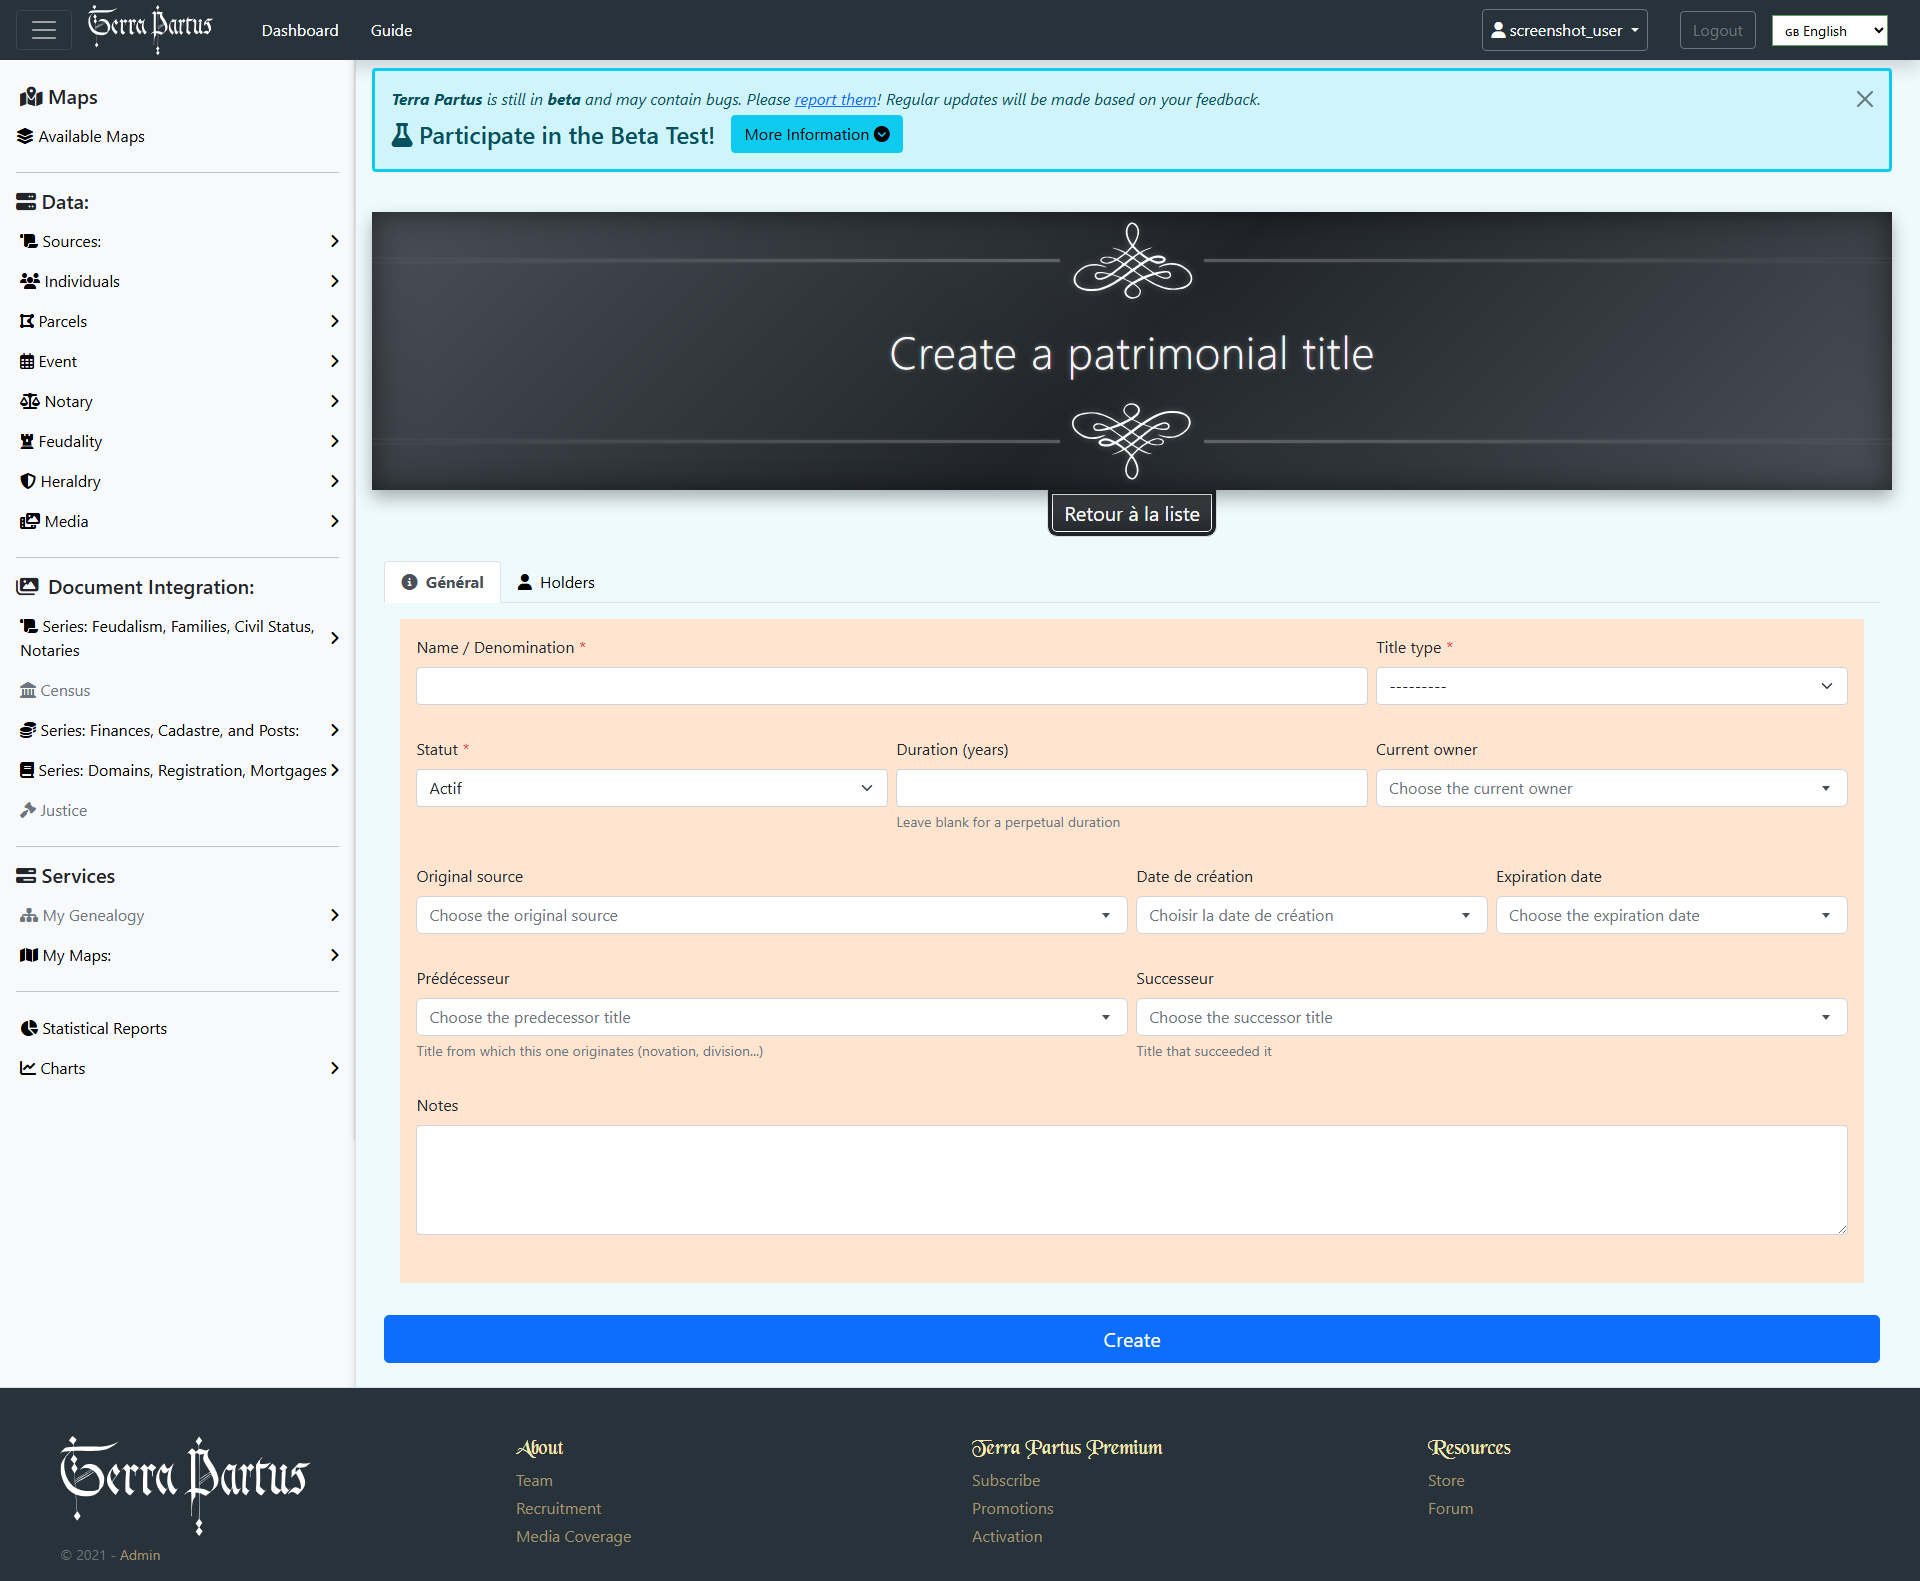Click the Feudality chess rook icon

tap(27, 441)
